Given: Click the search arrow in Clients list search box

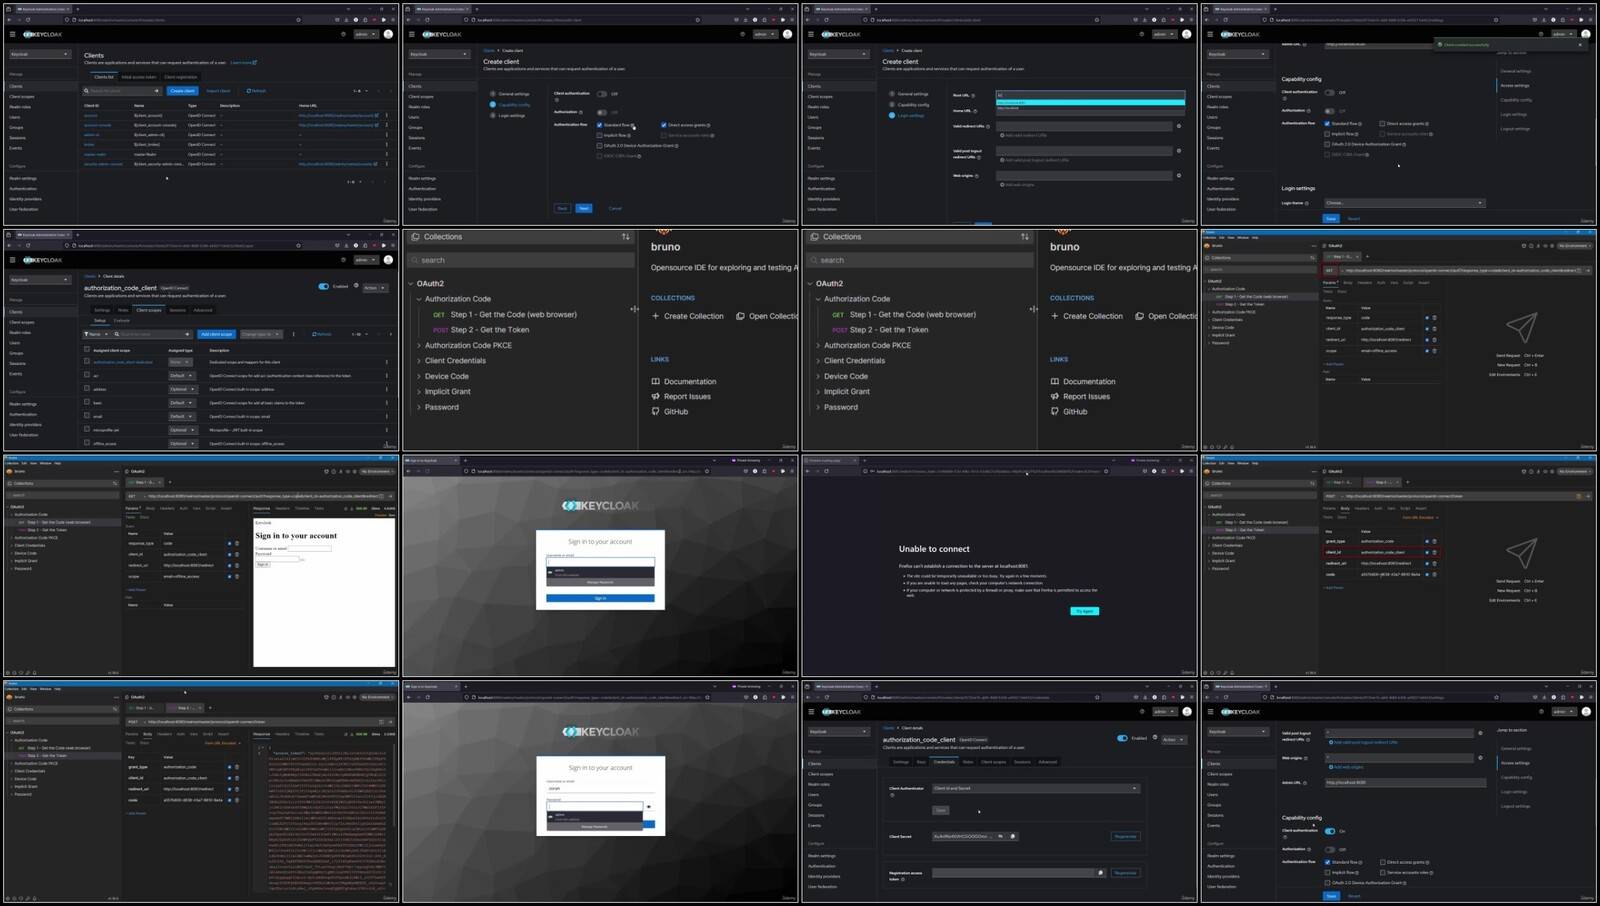Looking at the screenshot, I should tap(157, 91).
